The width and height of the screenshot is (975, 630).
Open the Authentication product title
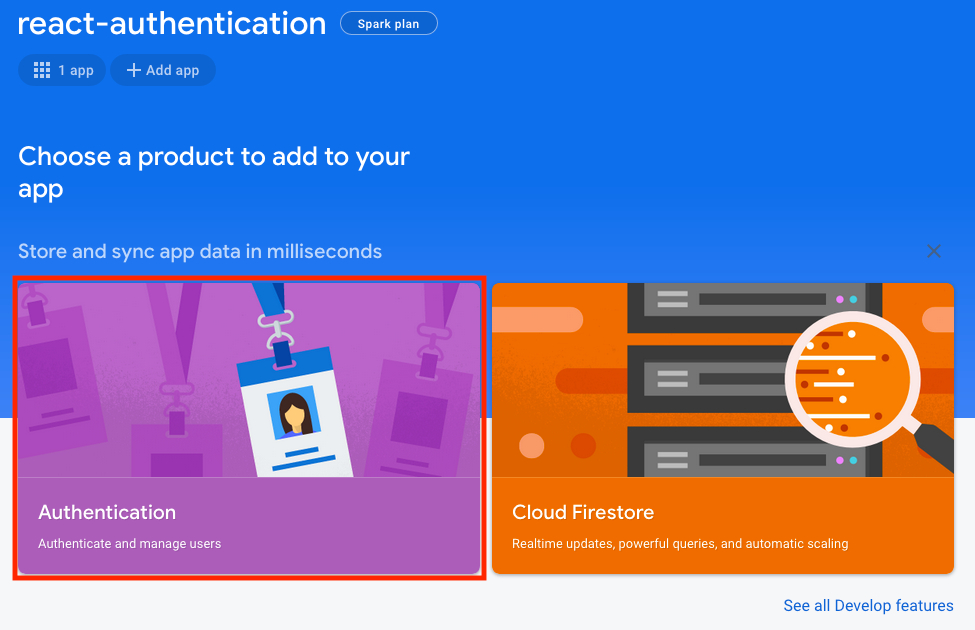[x=107, y=512]
